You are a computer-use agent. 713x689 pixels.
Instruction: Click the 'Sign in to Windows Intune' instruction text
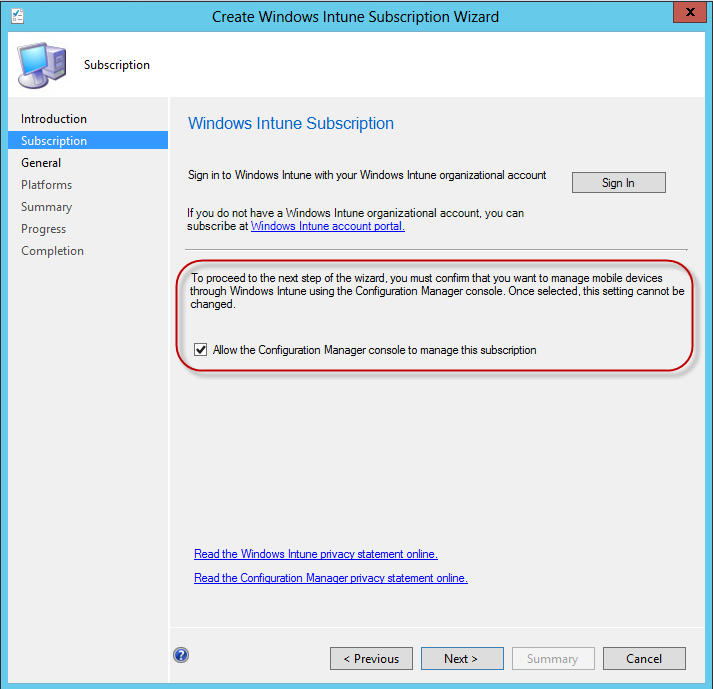pyautogui.click(x=367, y=175)
